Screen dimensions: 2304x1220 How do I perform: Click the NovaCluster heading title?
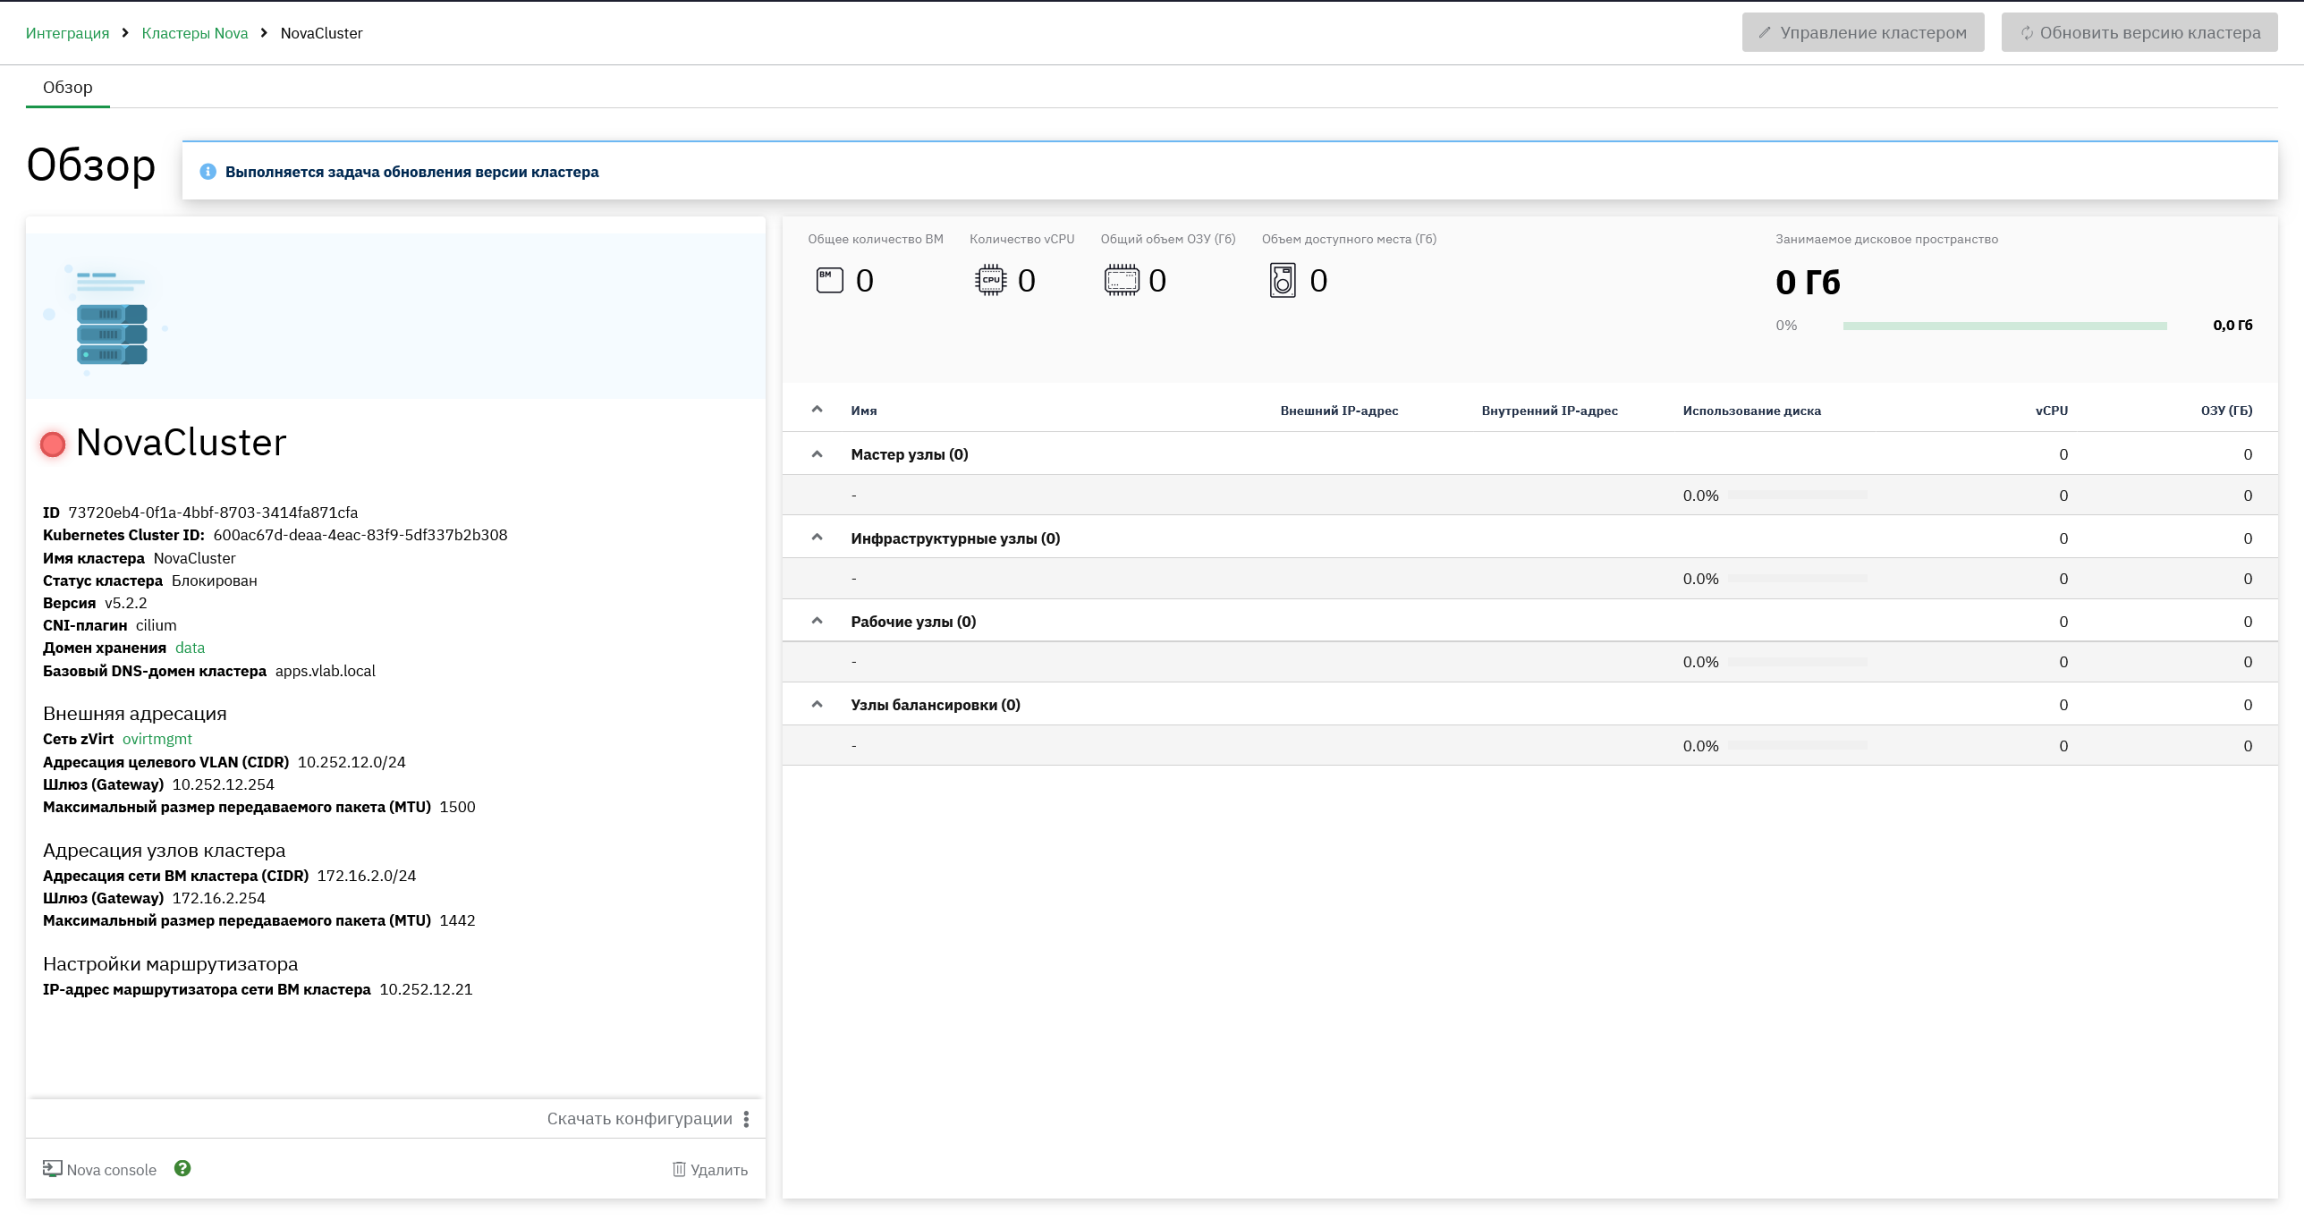pos(181,443)
